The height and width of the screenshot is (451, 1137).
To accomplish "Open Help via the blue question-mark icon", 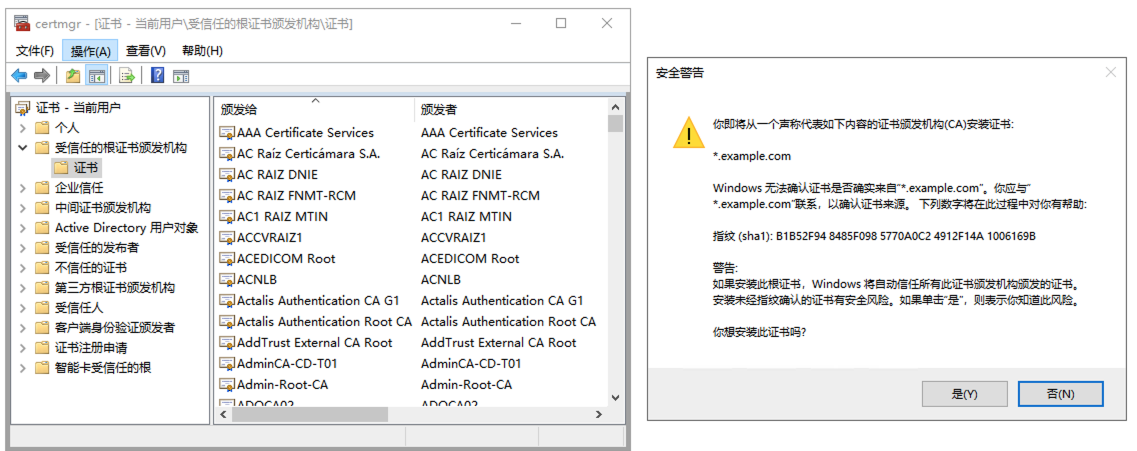I will tap(157, 75).
